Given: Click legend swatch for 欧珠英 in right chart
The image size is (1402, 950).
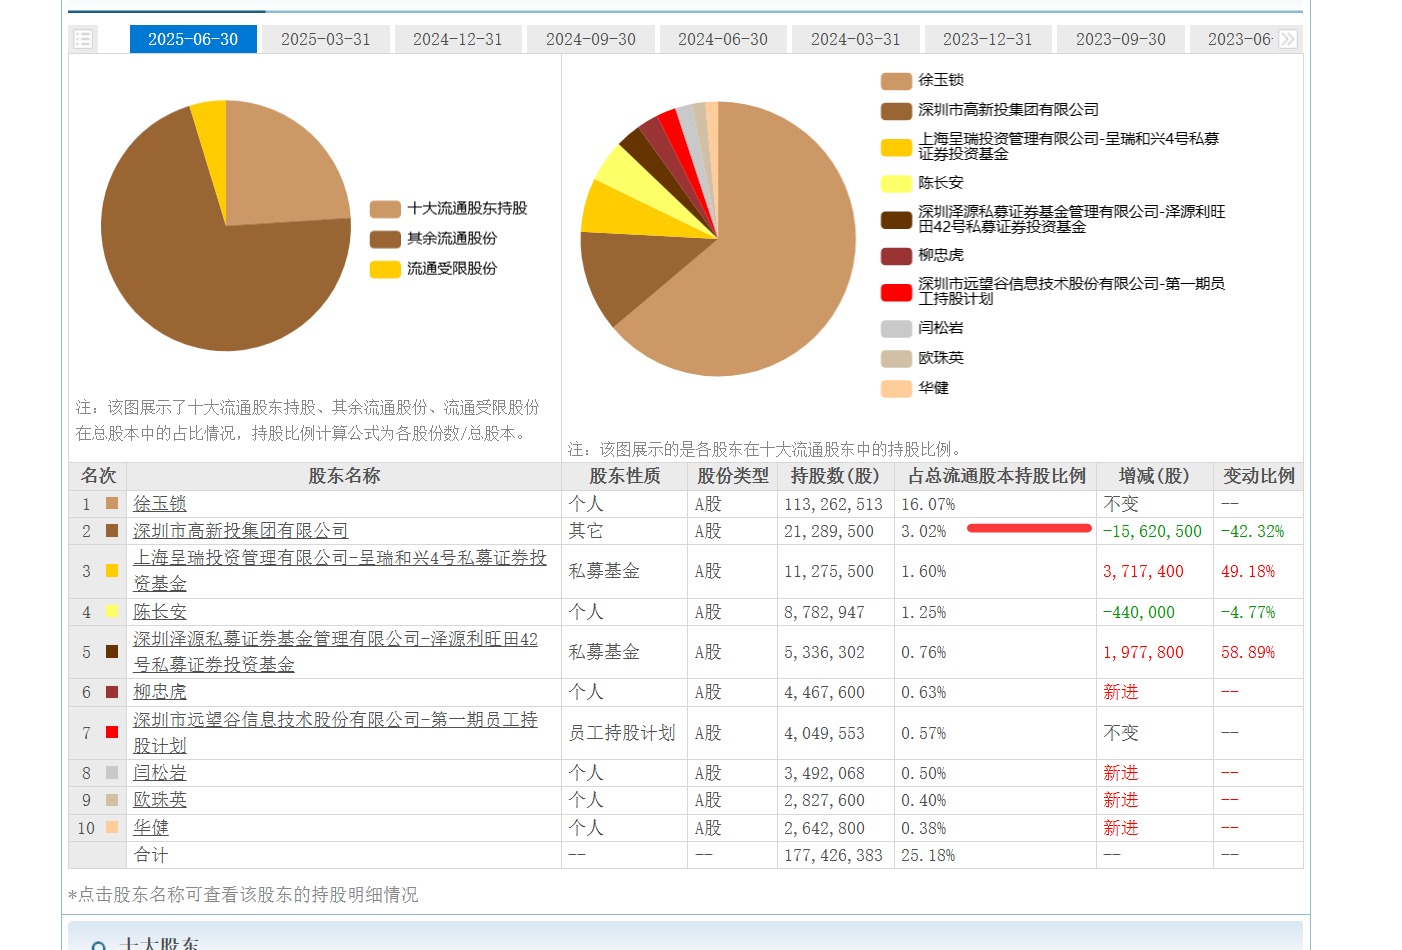Looking at the screenshot, I should coord(896,359).
